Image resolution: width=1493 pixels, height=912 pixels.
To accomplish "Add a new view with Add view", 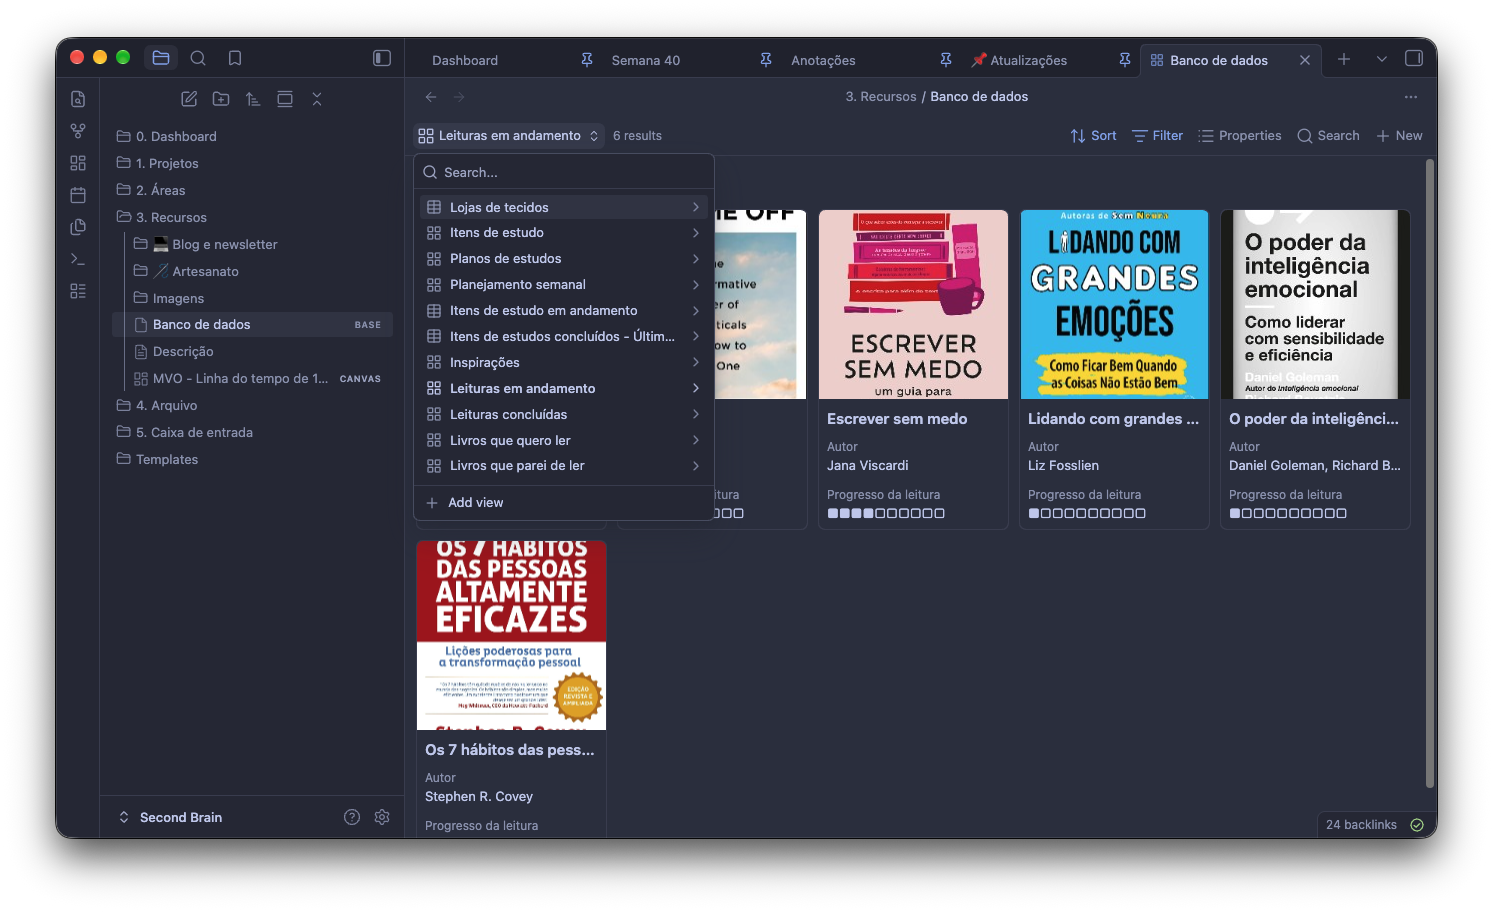I will (564, 503).
